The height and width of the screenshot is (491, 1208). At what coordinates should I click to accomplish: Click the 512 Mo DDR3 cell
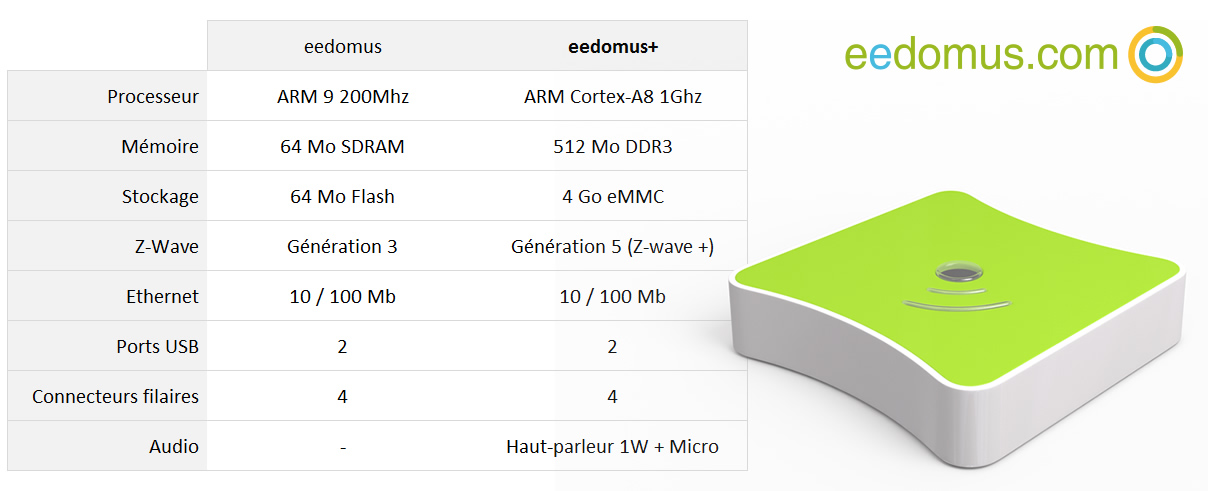(x=612, y=147)
